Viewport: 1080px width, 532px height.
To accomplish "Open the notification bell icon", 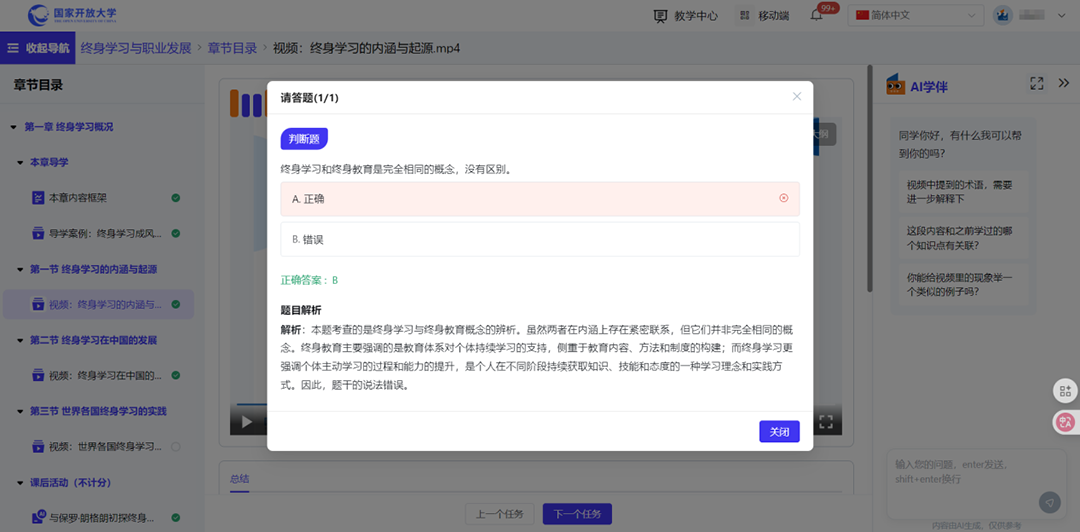I will click(x=816, y=15).
